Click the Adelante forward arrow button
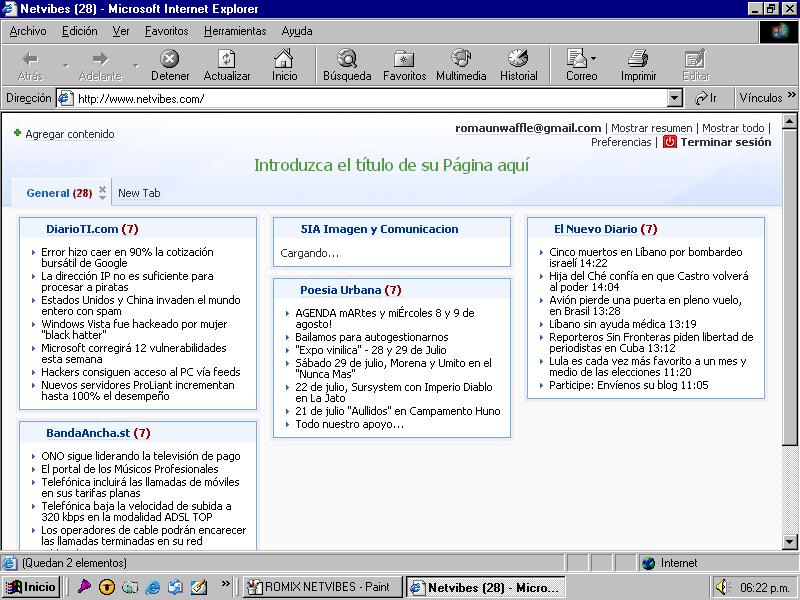The height and width of the screenshot is (600, 800). (x=100, y=65)
